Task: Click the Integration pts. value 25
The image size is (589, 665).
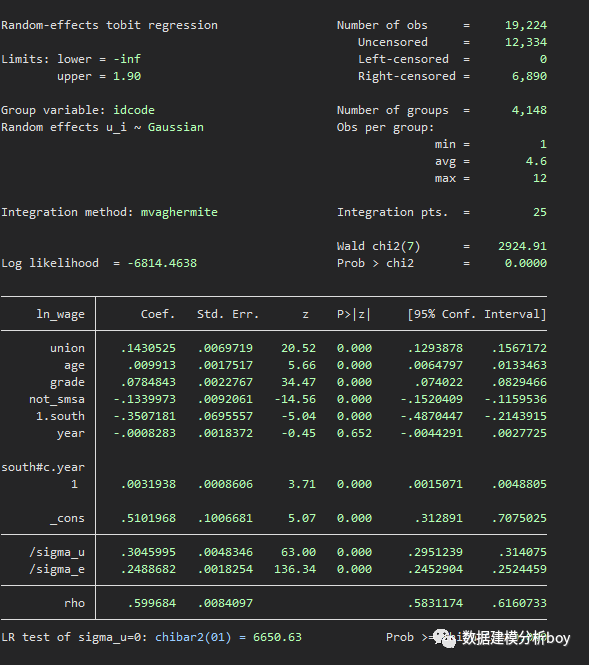Action: click(x=540, y=212)
